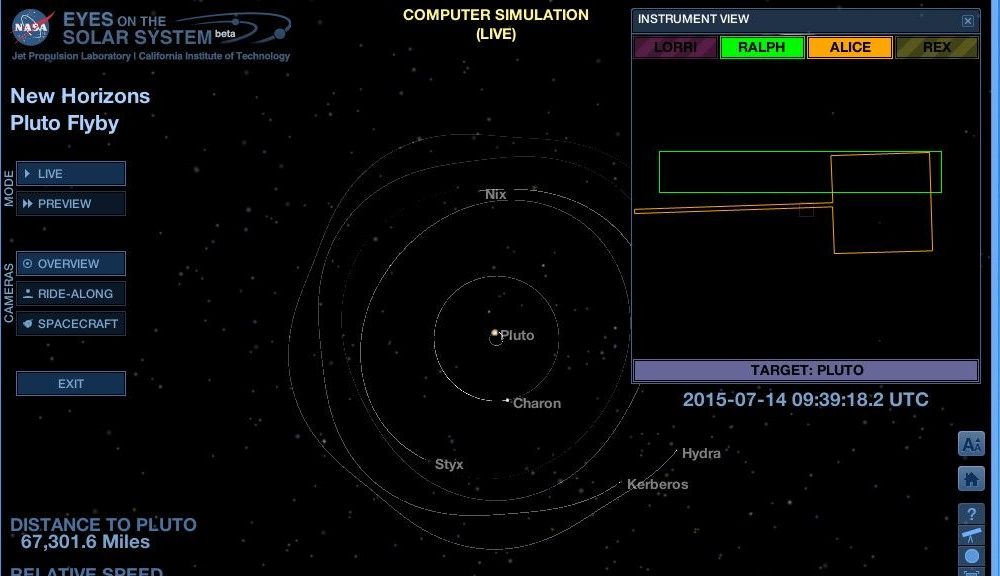
Task: Select the RIDE-ALONG camera
Action: tap(71, 293)
